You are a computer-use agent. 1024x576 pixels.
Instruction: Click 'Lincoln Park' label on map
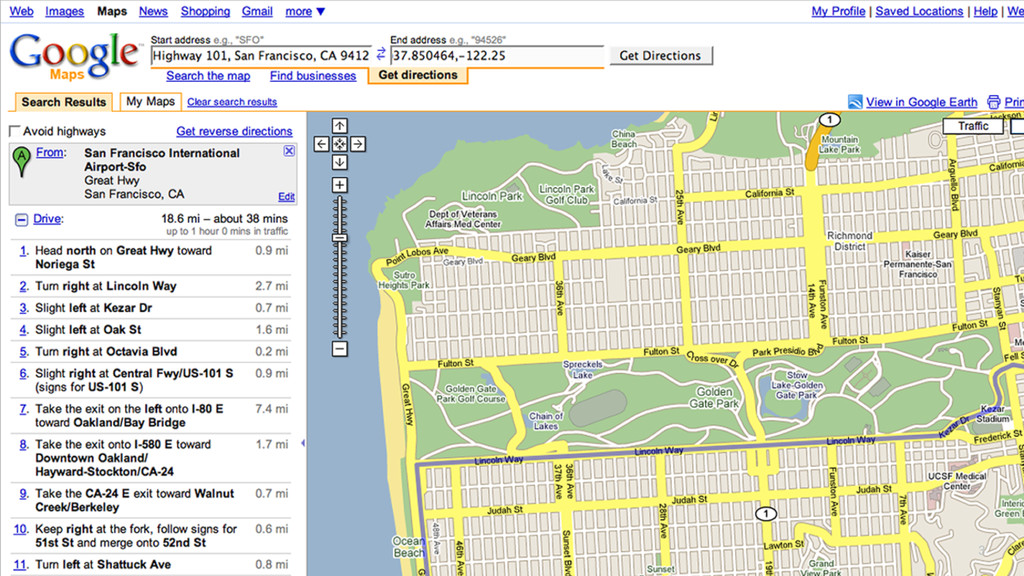point(492,196)
